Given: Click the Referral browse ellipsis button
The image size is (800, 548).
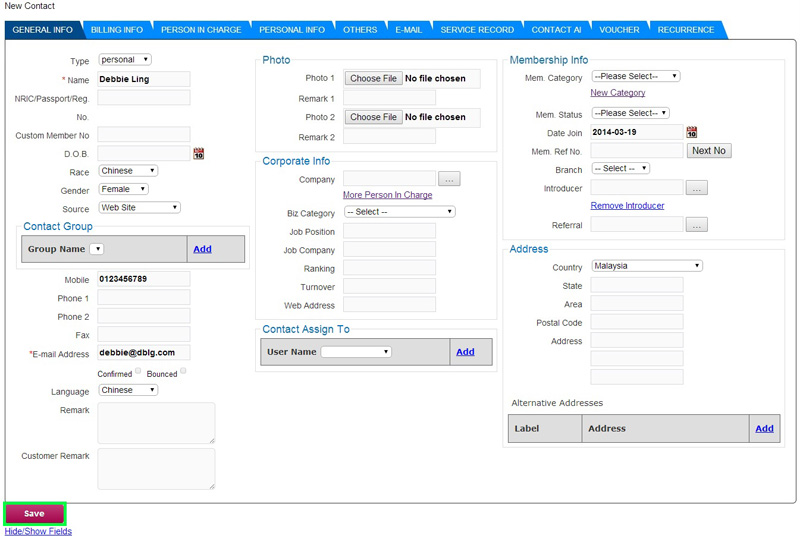Looking at the screenshot, I should 696,225.
